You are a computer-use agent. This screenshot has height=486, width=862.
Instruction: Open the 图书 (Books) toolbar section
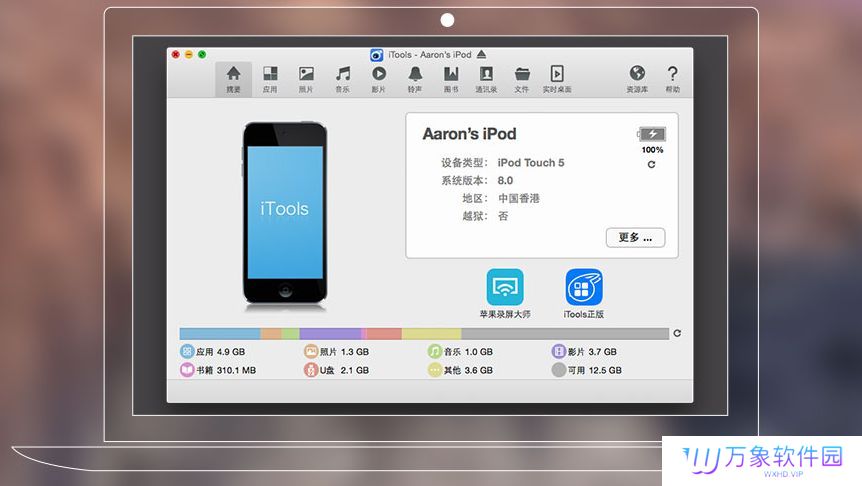click(451, 80)
